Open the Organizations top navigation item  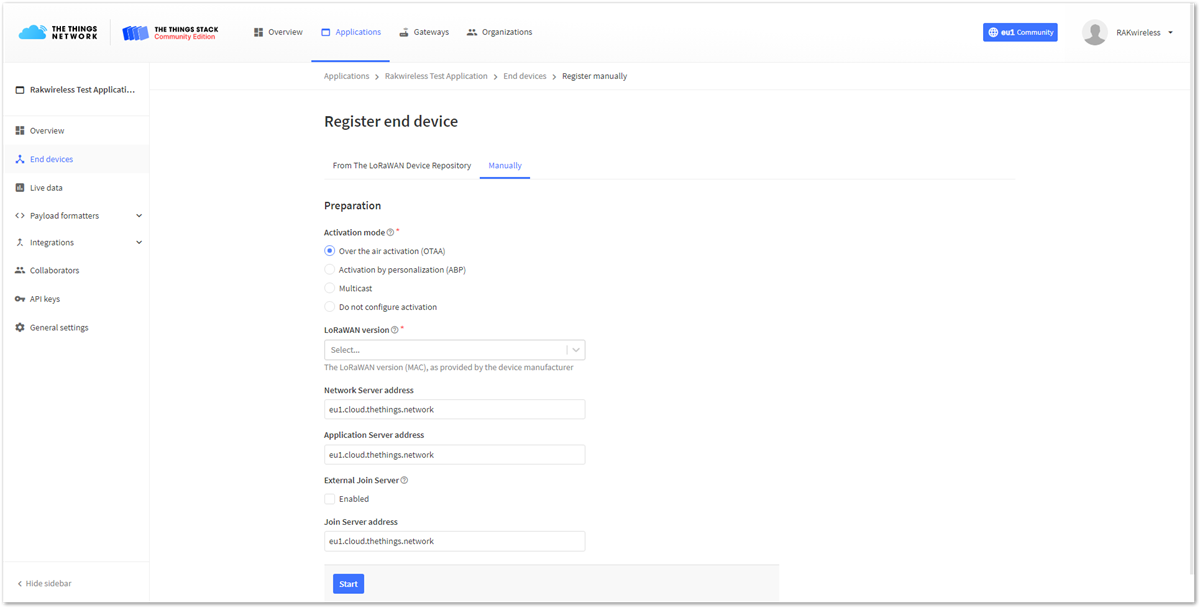click(500, 32)
